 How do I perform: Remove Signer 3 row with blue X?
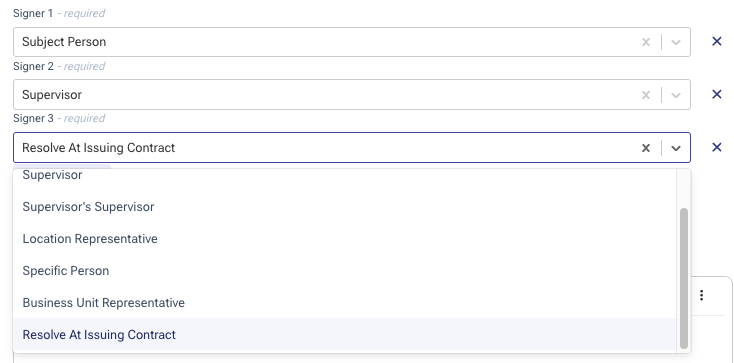716,148
